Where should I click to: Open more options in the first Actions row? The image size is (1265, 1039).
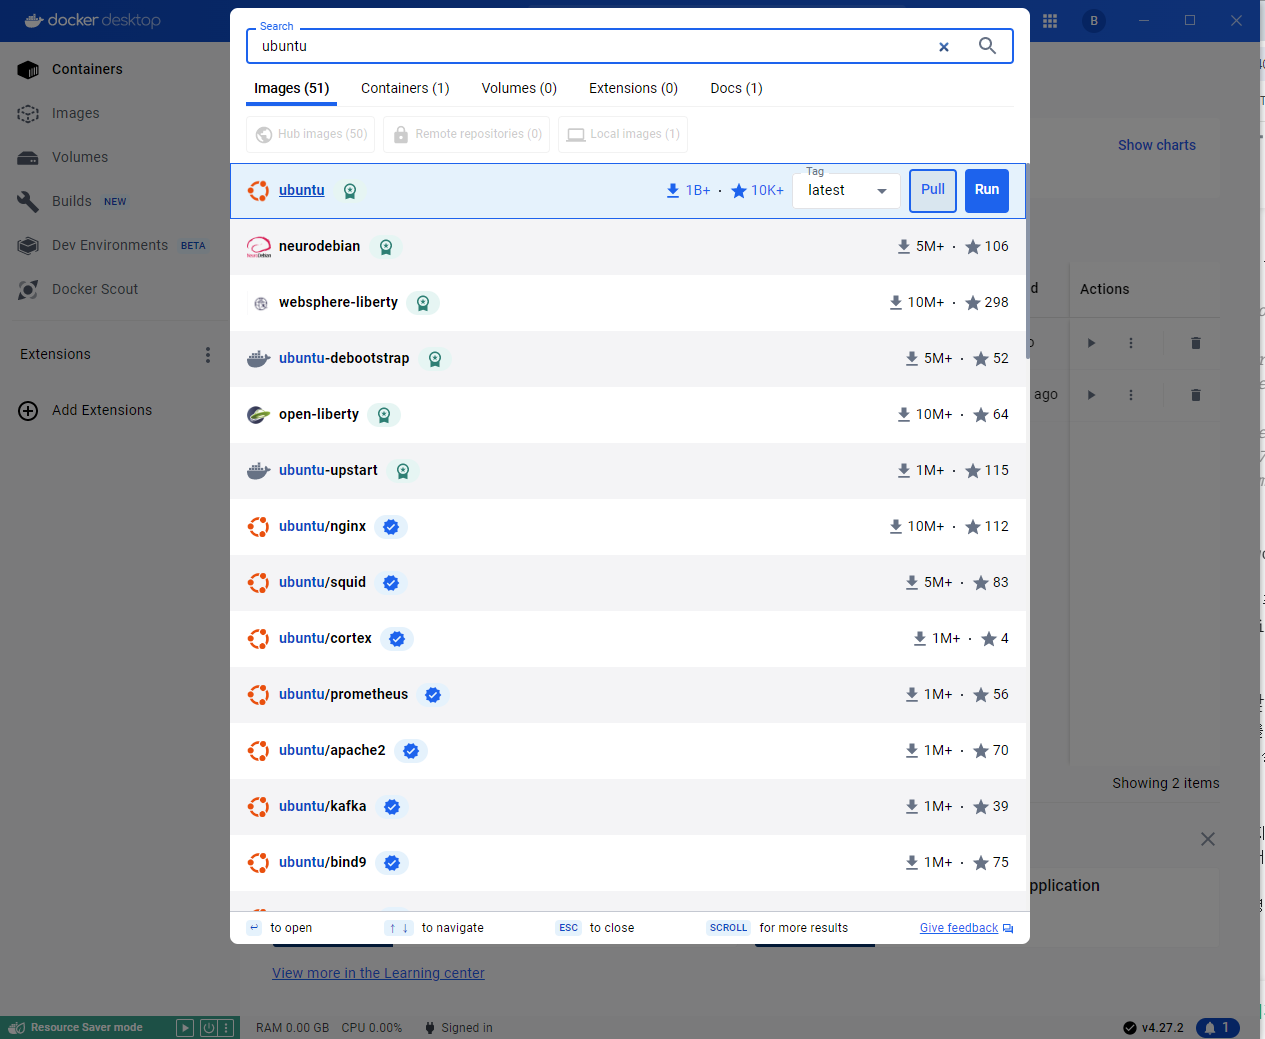point(1131,343)
